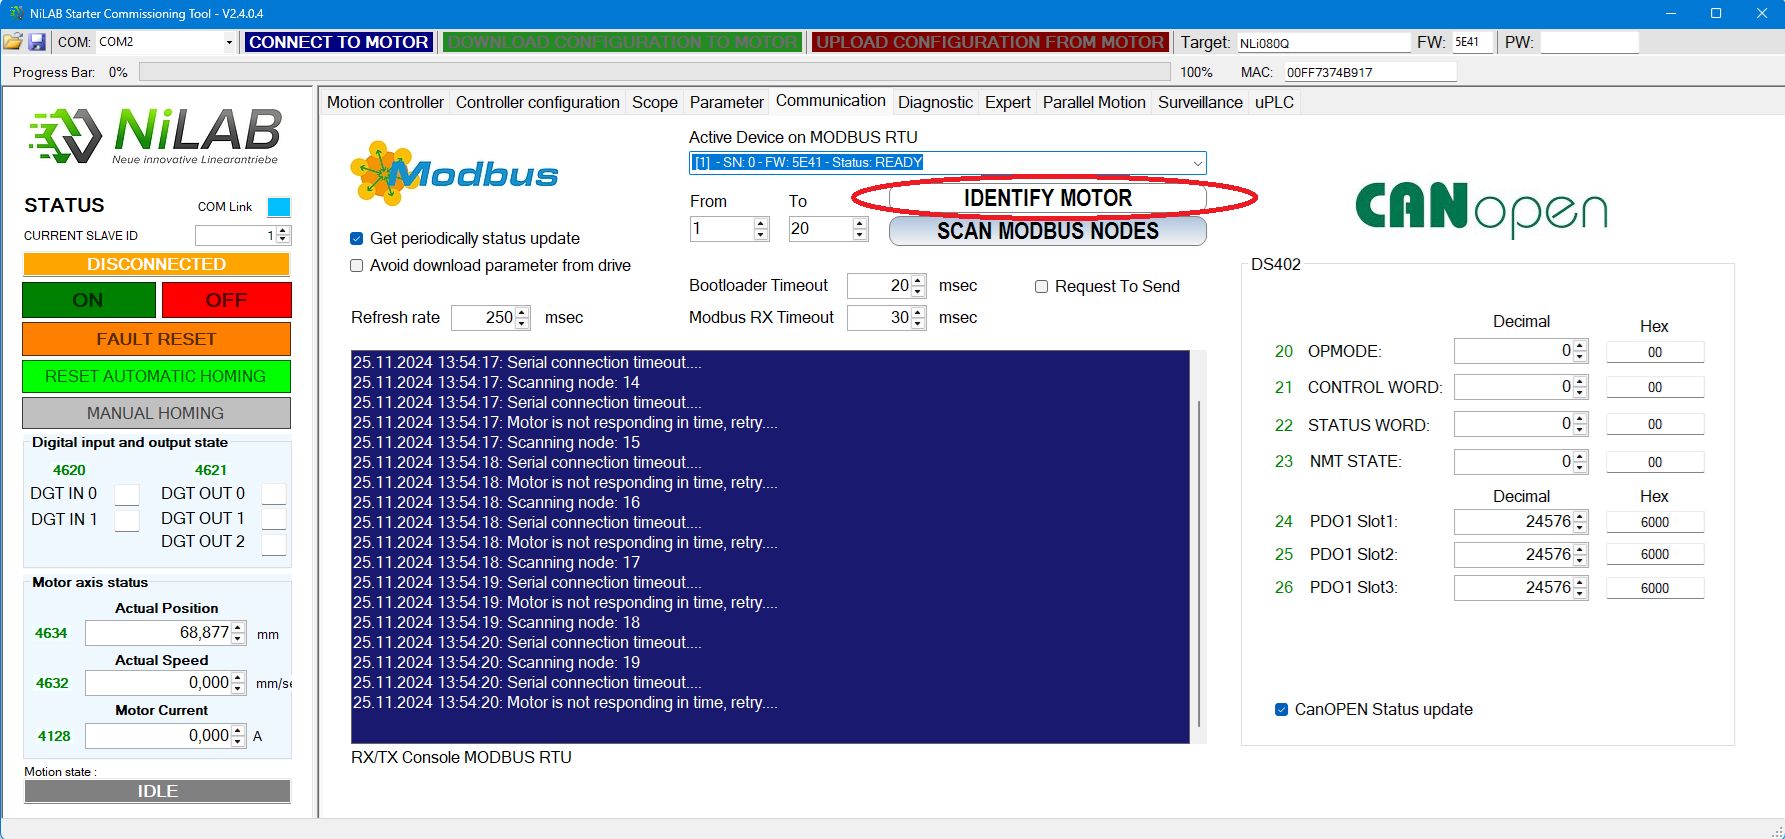Open the Diagnostic tab

coord(935,102)
